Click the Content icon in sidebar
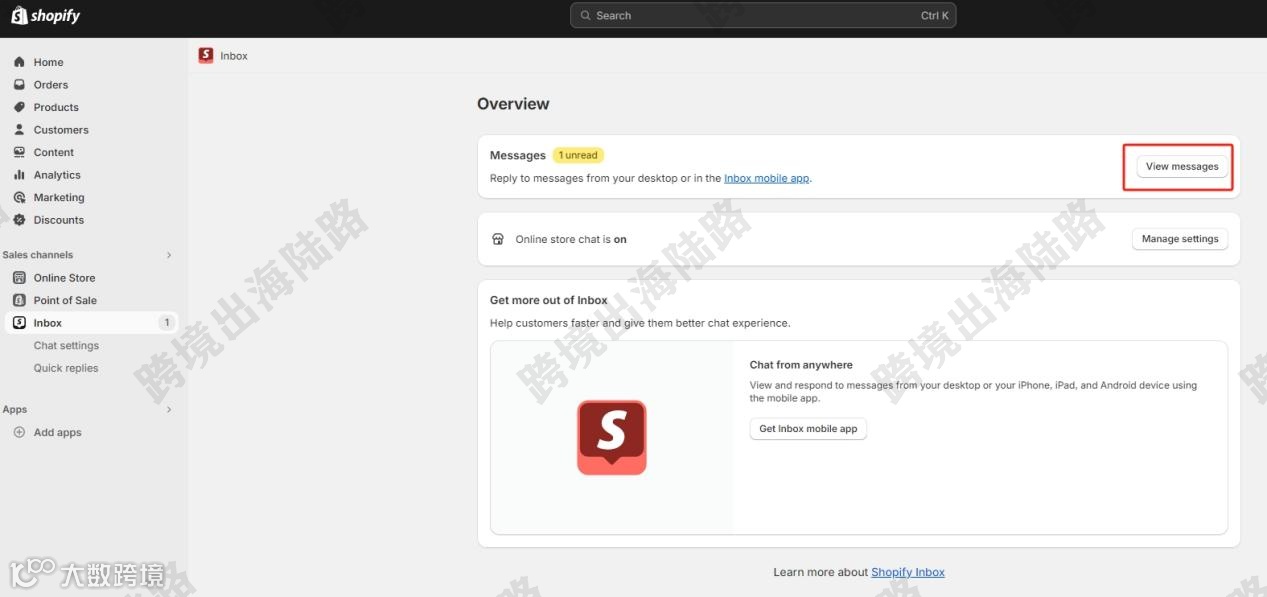Image resolution: width=1267 pixels, height=597 pixels. point(19,152)
